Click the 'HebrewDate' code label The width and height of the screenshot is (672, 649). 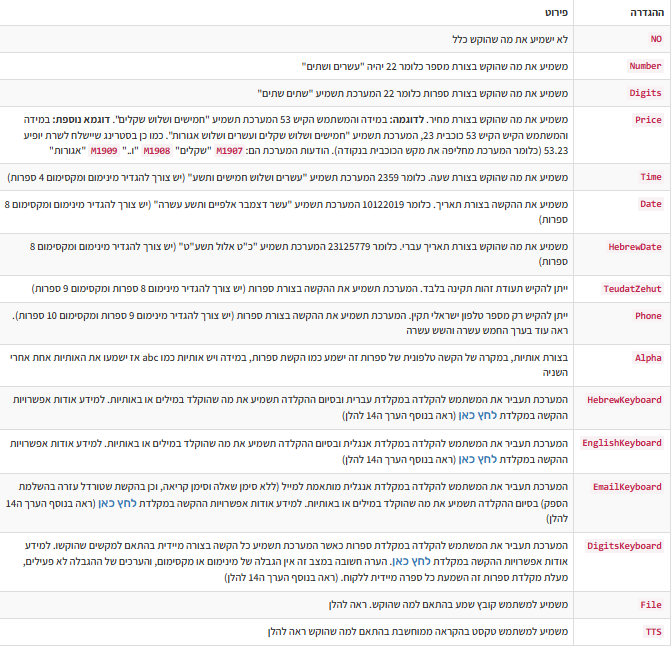coord(635,246)
